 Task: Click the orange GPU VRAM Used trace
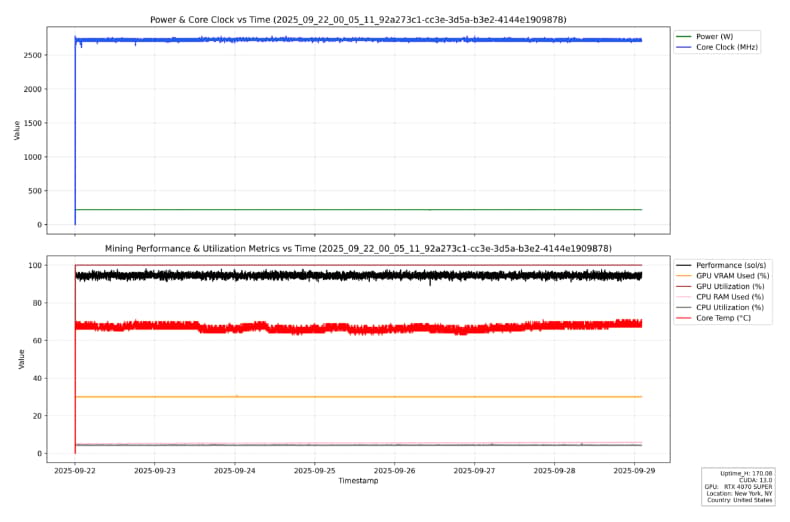(358, 397)
